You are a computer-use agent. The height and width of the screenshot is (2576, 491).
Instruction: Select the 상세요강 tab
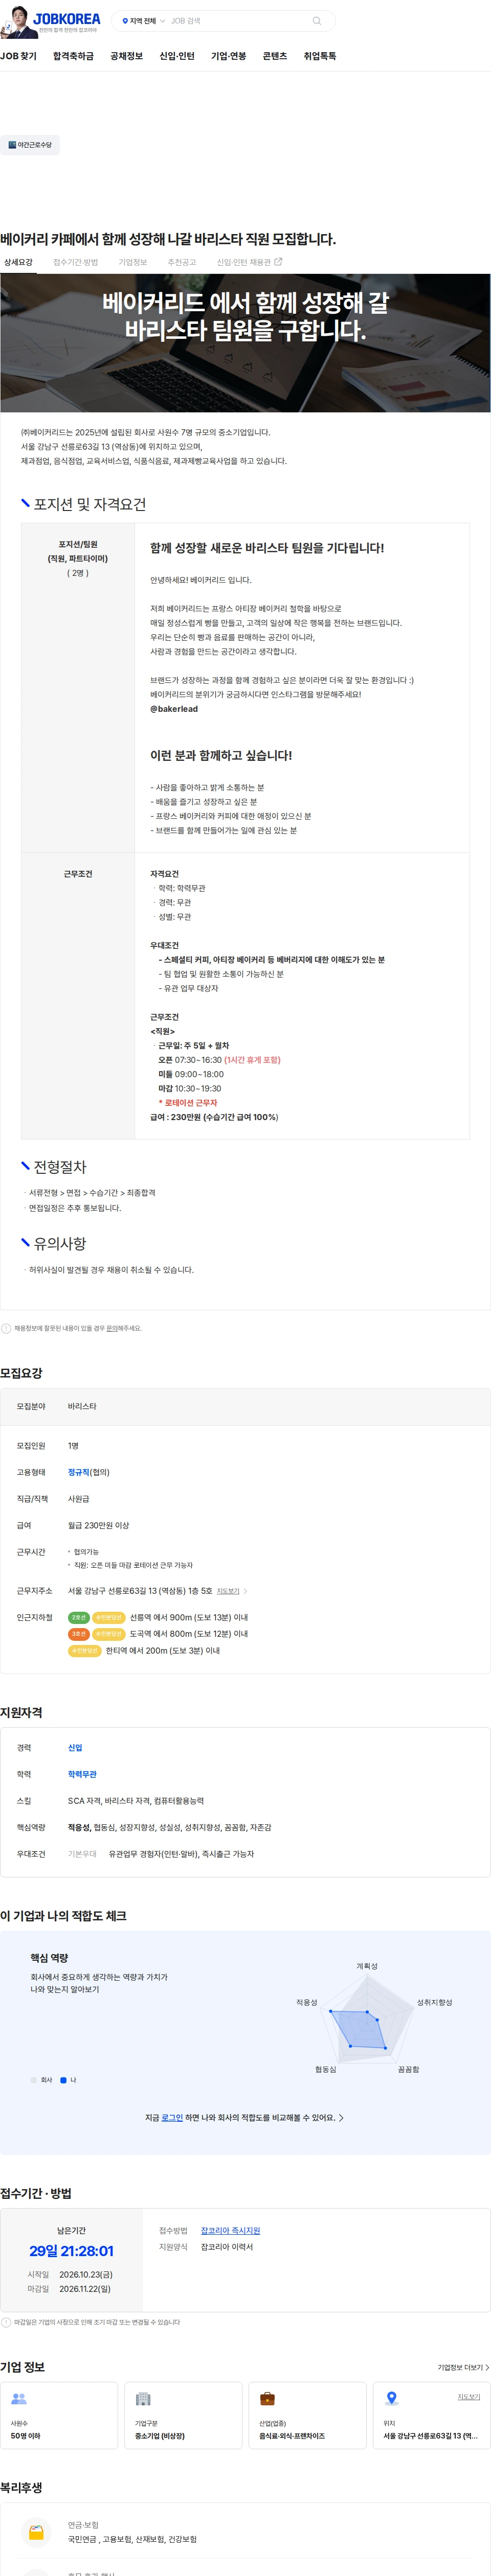click(x=18, y=262)
